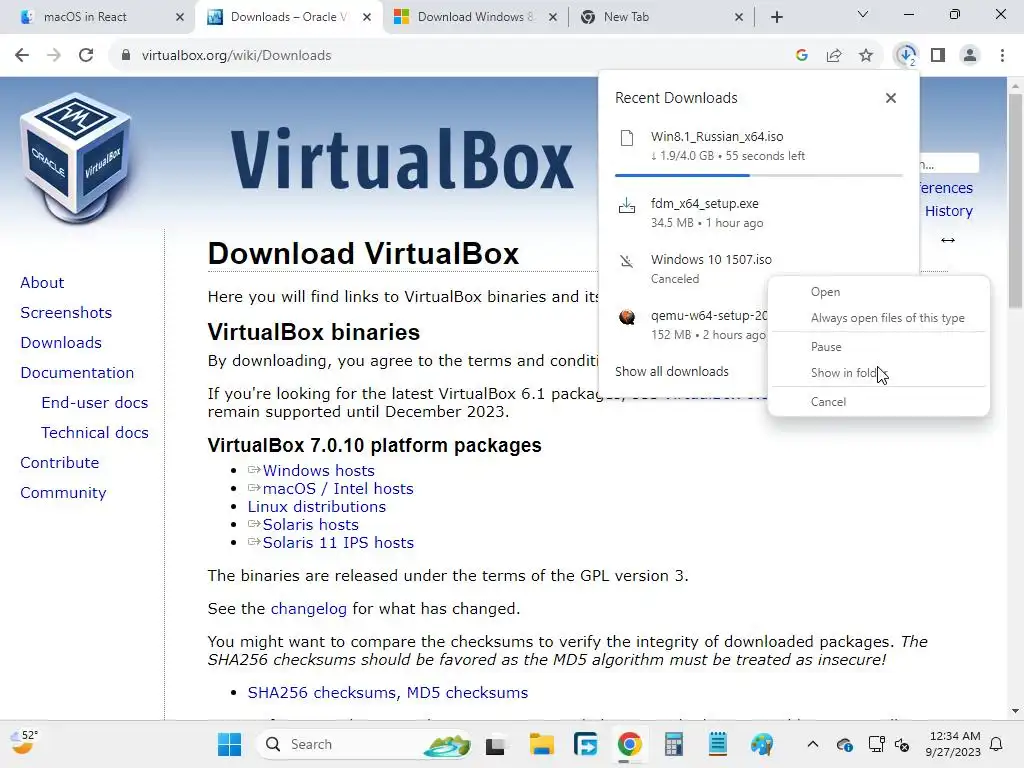Expand the system tray hidden icons chevron
The image size is (1024, 768).
[812, 744]
